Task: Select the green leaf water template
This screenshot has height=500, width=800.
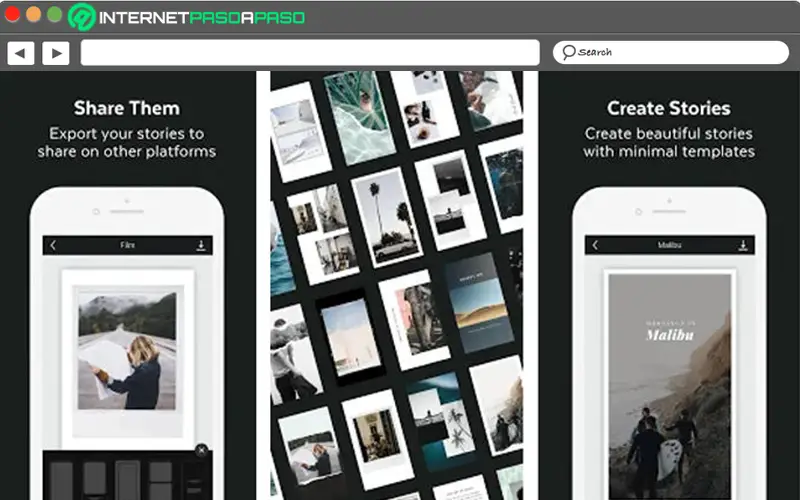Action: click(359, 116)
